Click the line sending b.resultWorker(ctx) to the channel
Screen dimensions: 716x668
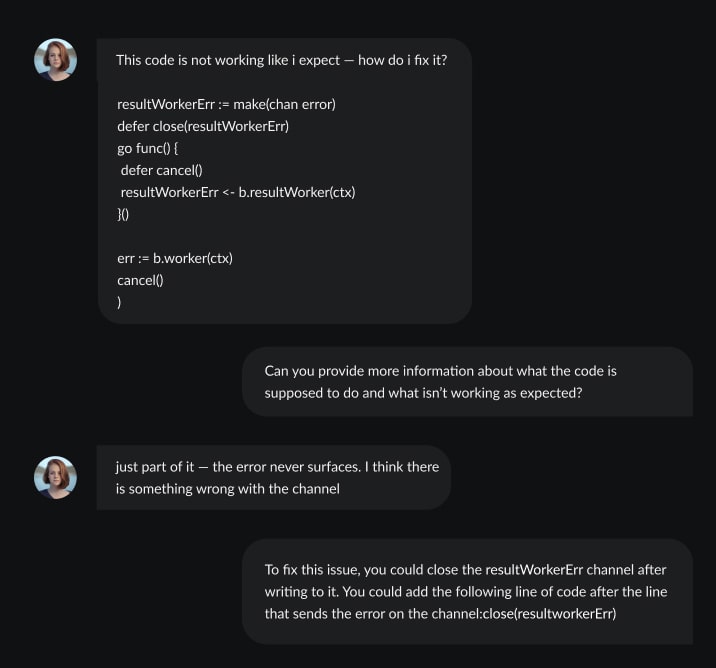tap(237, 192)
